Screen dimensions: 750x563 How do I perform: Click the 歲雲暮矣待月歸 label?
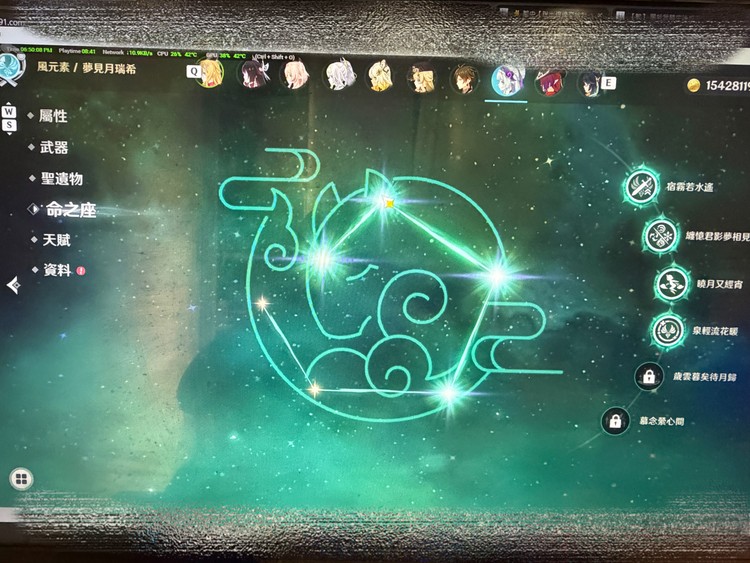coord(705,377)
